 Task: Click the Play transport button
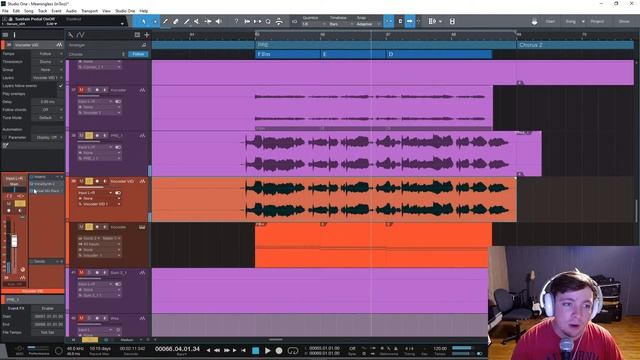[268, 351]
